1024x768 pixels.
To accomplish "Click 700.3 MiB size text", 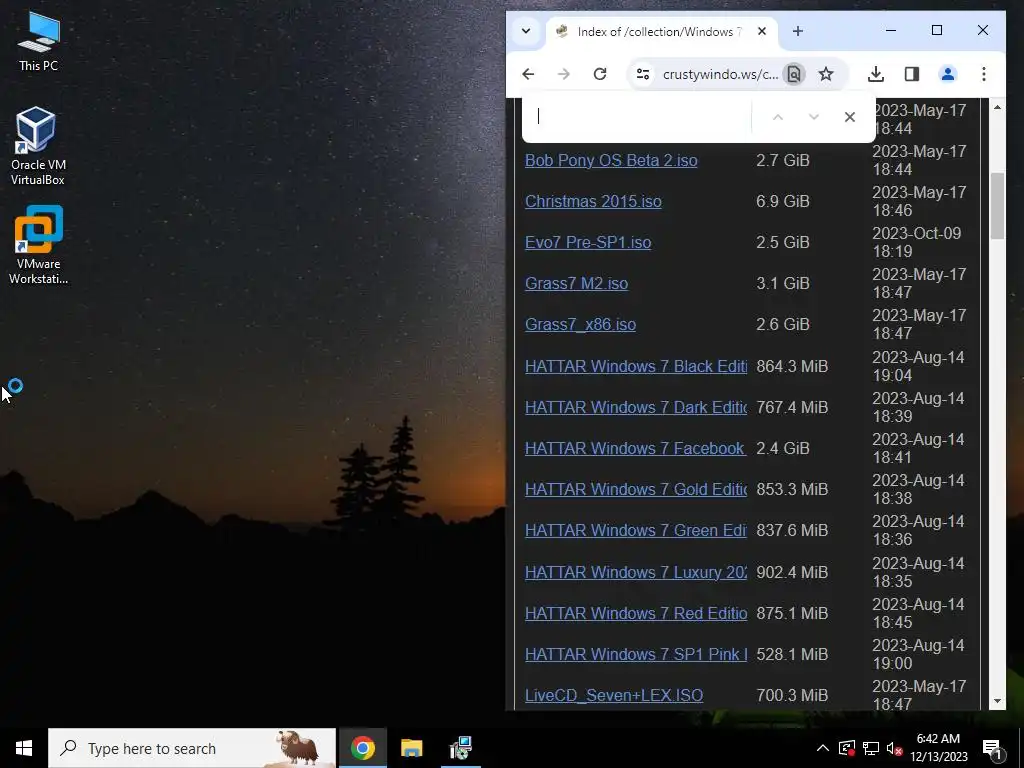I will [x=792, y=696].
